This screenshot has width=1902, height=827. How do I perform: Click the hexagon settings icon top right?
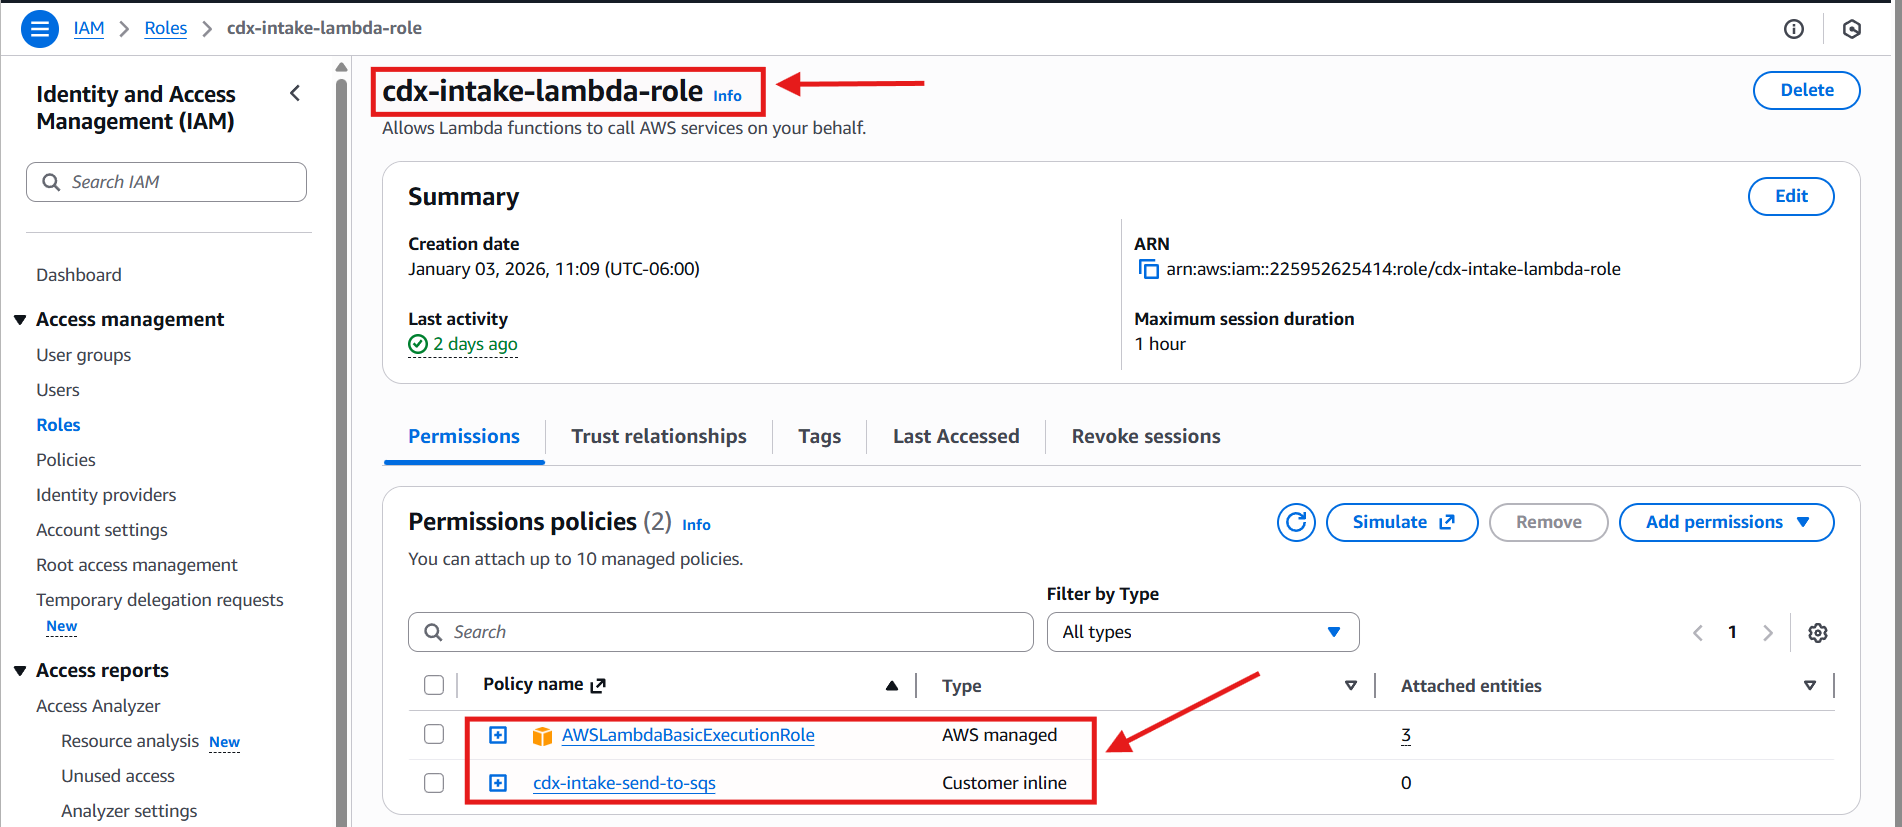(x=1851, y=29)
